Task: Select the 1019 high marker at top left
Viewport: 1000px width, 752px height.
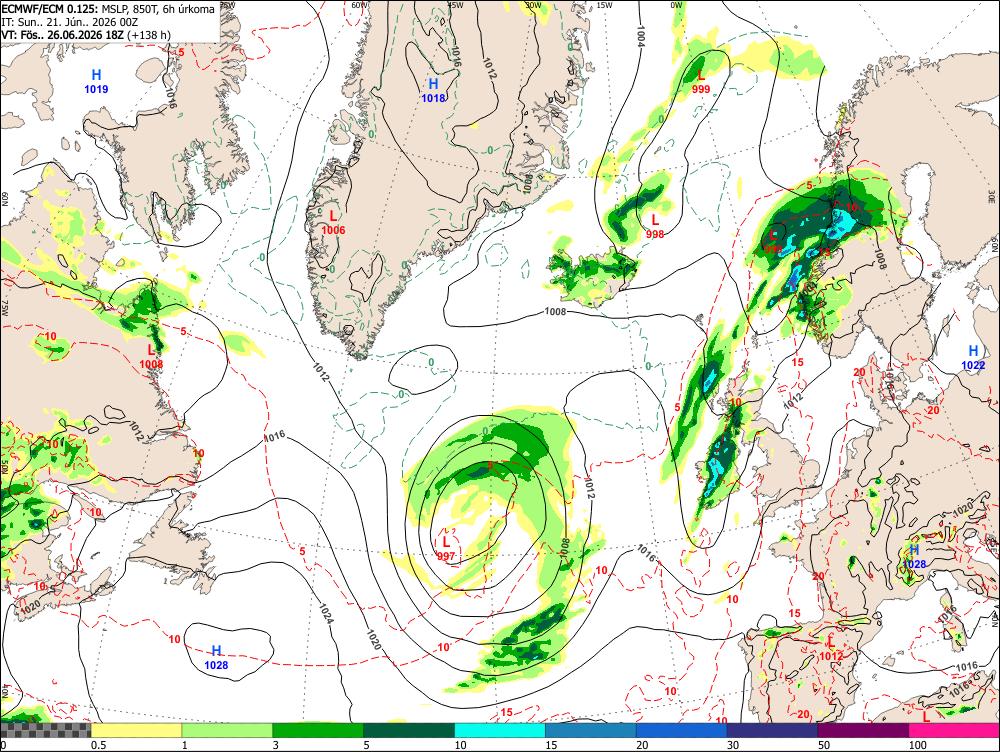Action: [x=96, y=82]
